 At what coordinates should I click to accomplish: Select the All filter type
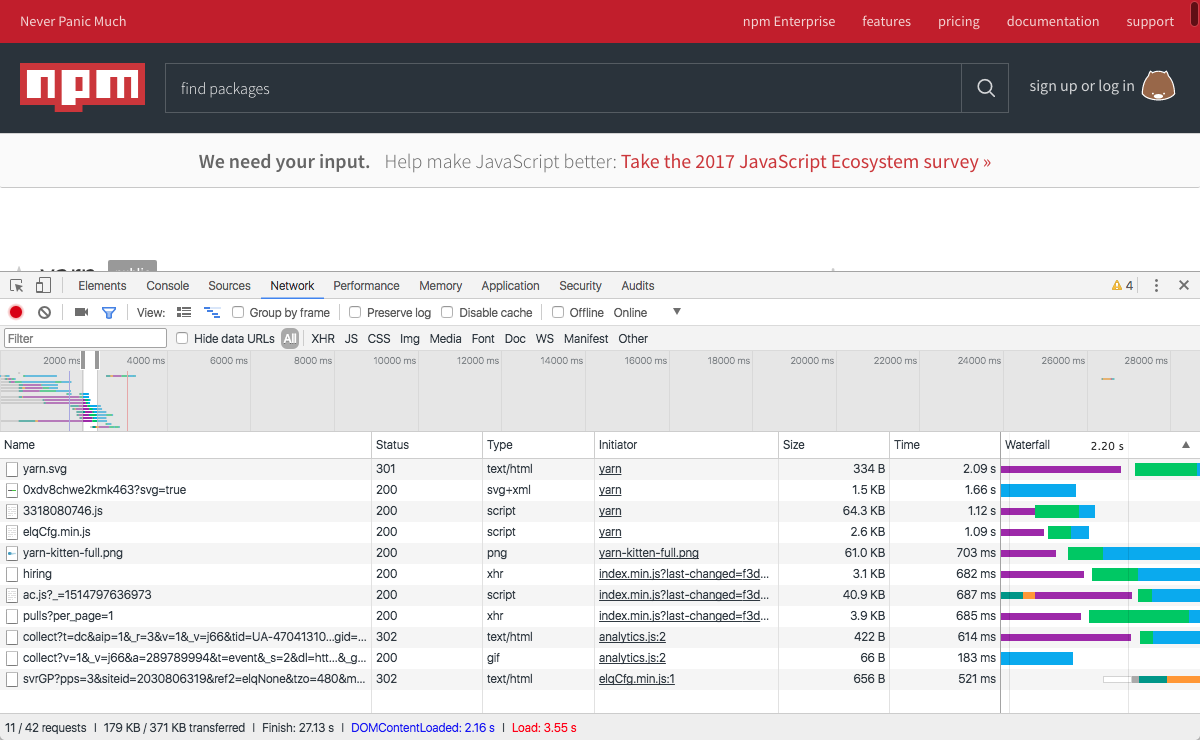tap(290, 339)
